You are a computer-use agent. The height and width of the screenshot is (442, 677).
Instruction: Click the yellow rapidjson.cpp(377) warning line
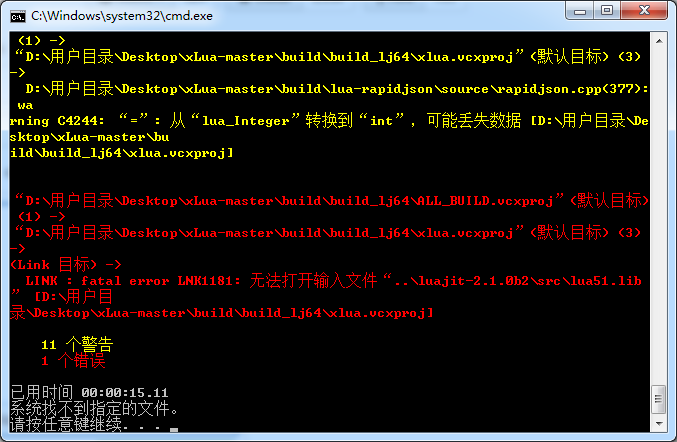pyautogui.click(x=337, y=89)
